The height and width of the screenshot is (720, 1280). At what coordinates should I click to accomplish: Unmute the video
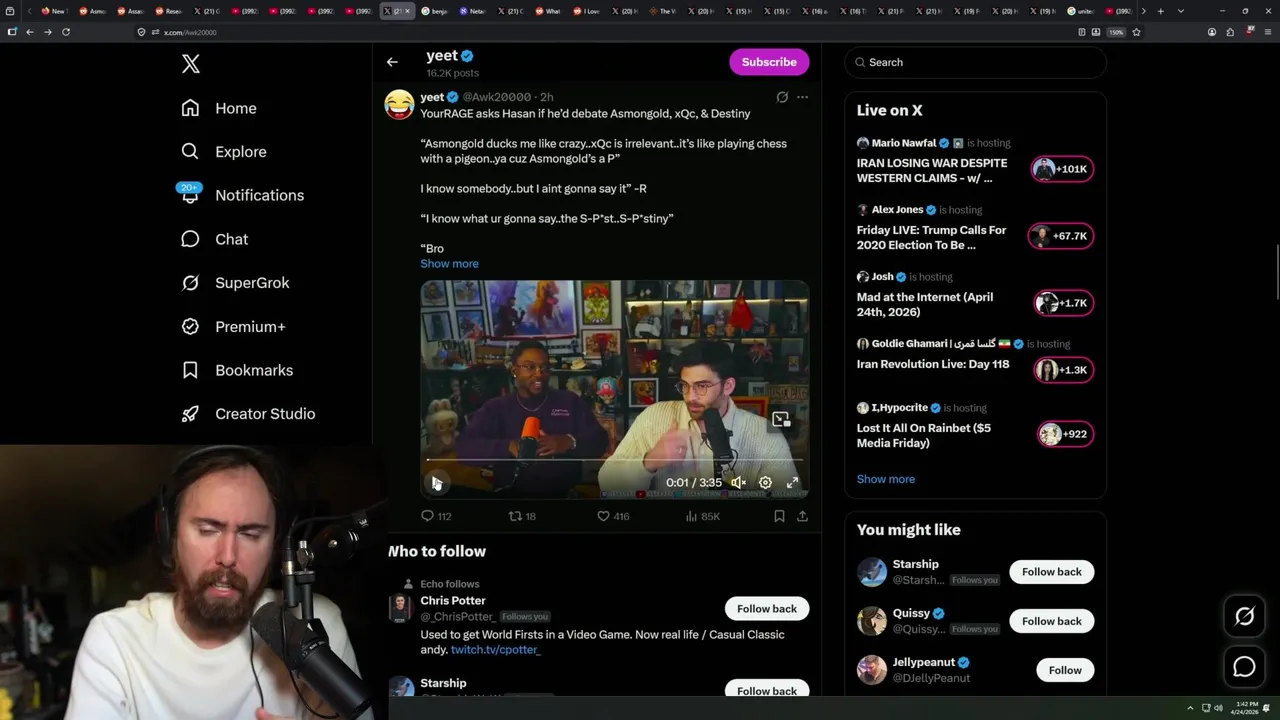[738, 483]
